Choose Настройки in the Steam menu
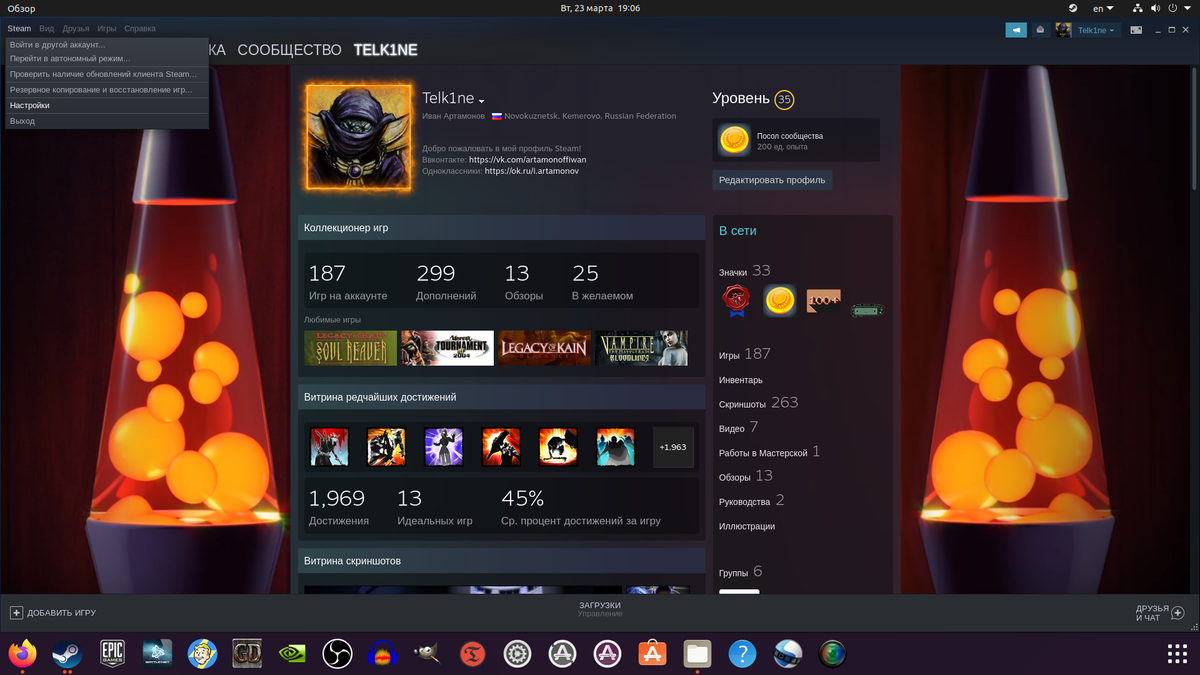Image resolution: width=1200 pixels, height=675 pixels. (x=107, y=105)
